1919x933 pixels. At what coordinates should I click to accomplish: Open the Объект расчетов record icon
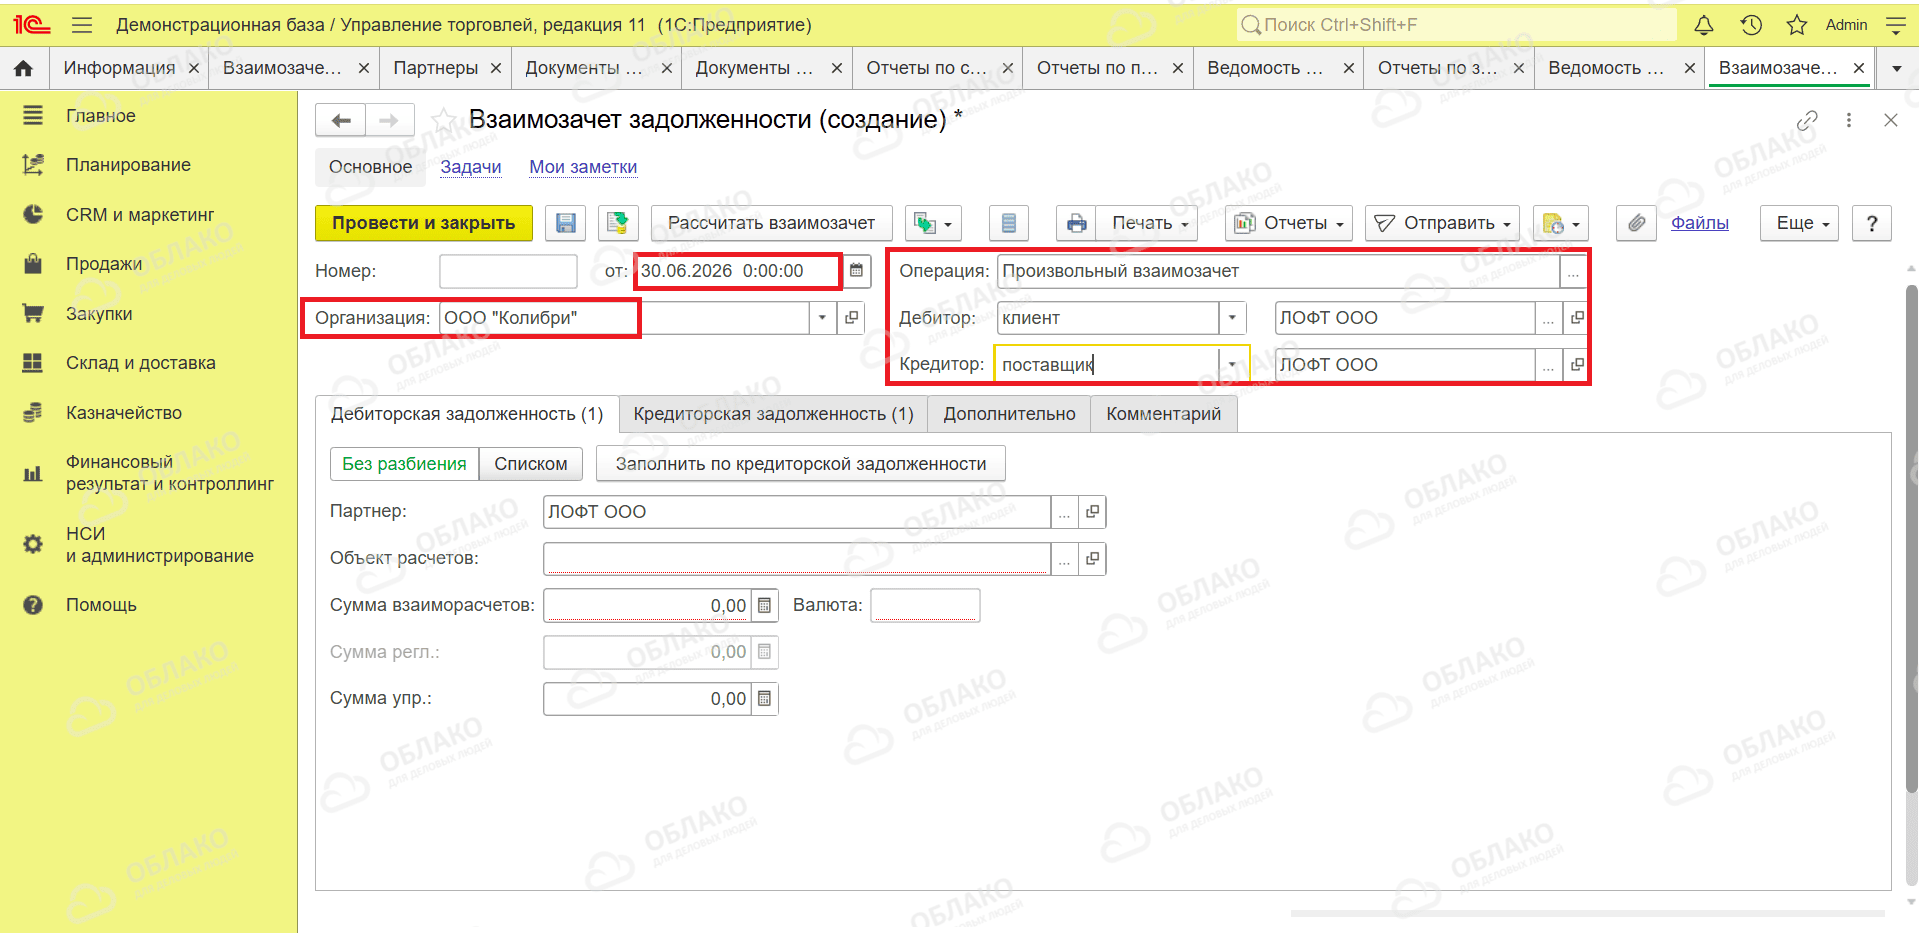click(x=1092, y=559)
